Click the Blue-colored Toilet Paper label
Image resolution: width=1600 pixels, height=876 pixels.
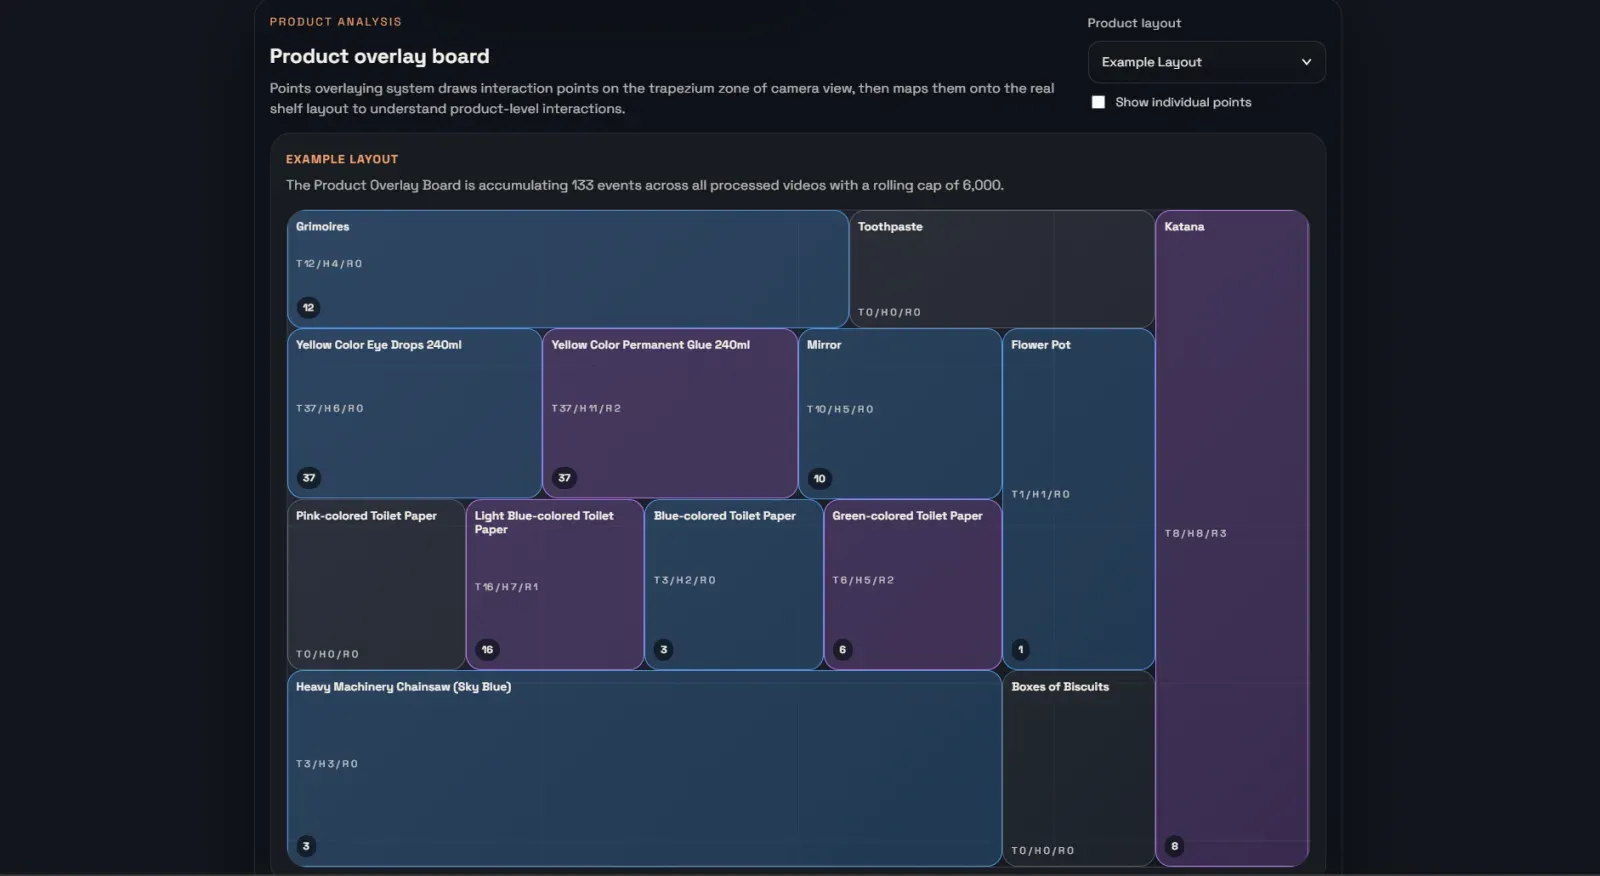pos(725,516)
